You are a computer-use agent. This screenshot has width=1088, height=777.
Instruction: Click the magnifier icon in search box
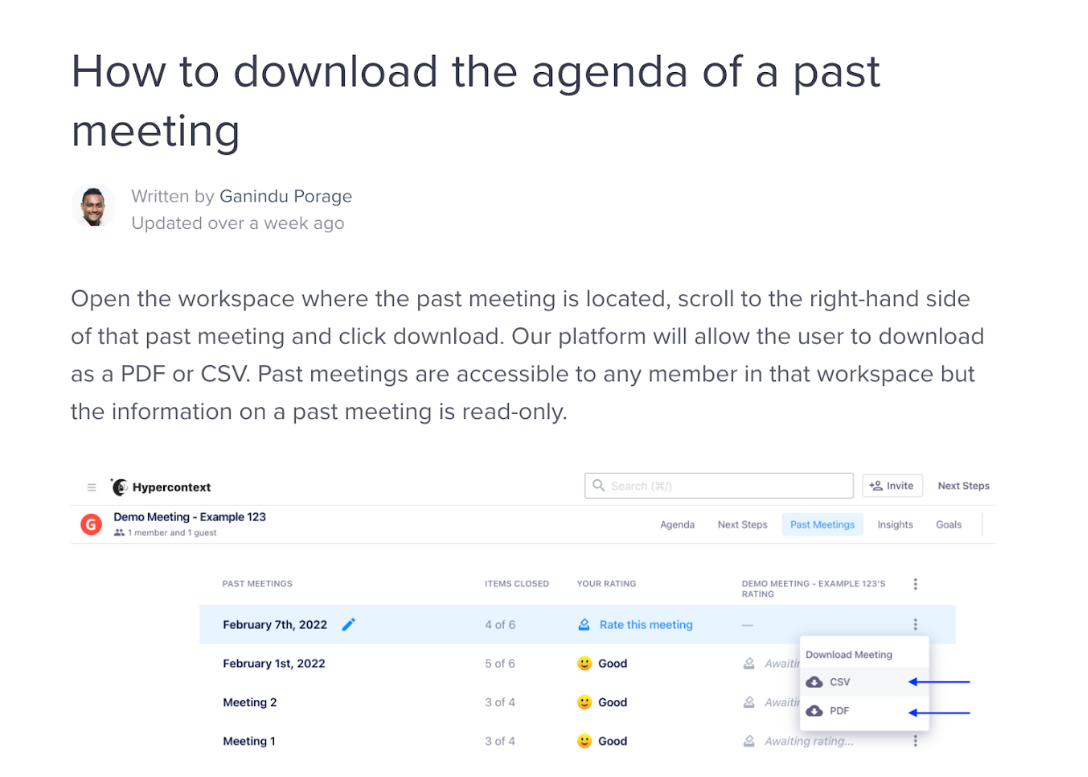pyautogui.click(x=598, y=486)
